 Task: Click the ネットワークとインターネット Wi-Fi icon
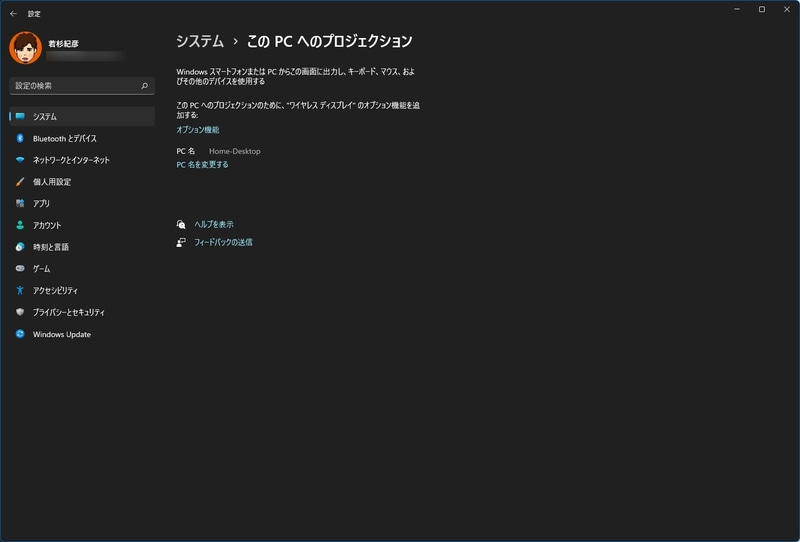[x=20, y=160]
